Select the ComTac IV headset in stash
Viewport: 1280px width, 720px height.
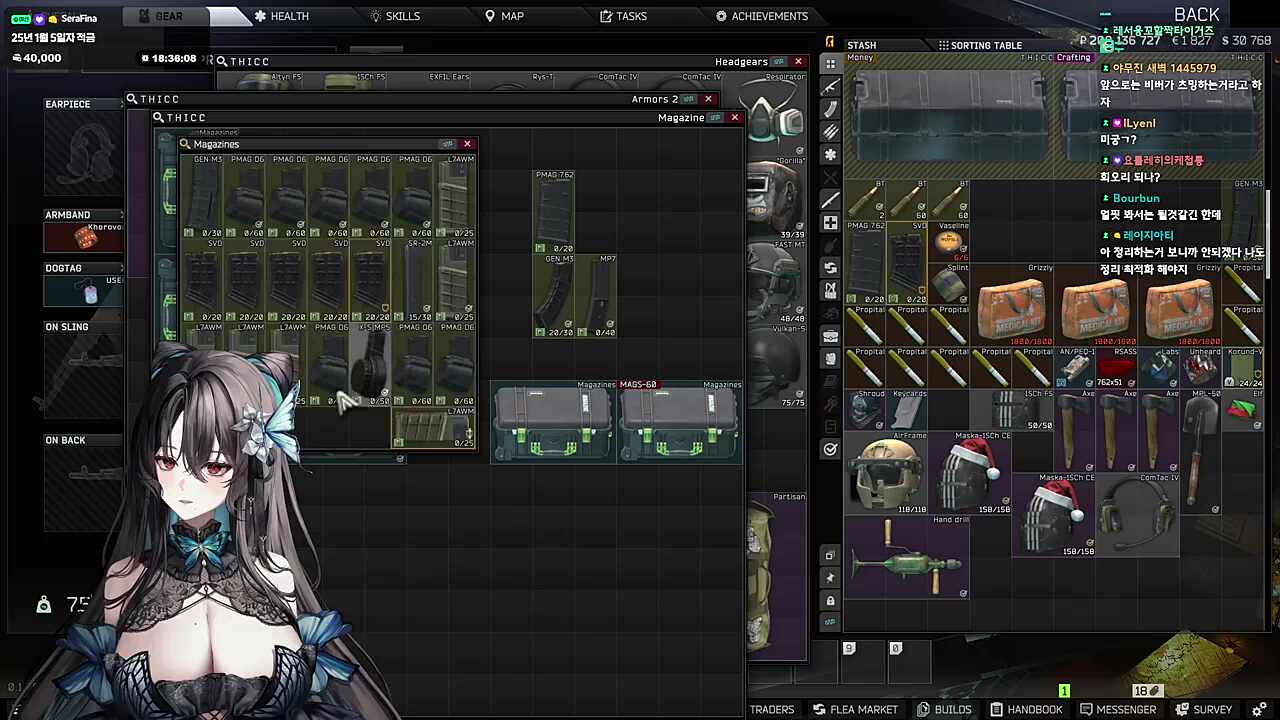(x=1137, y=515)
